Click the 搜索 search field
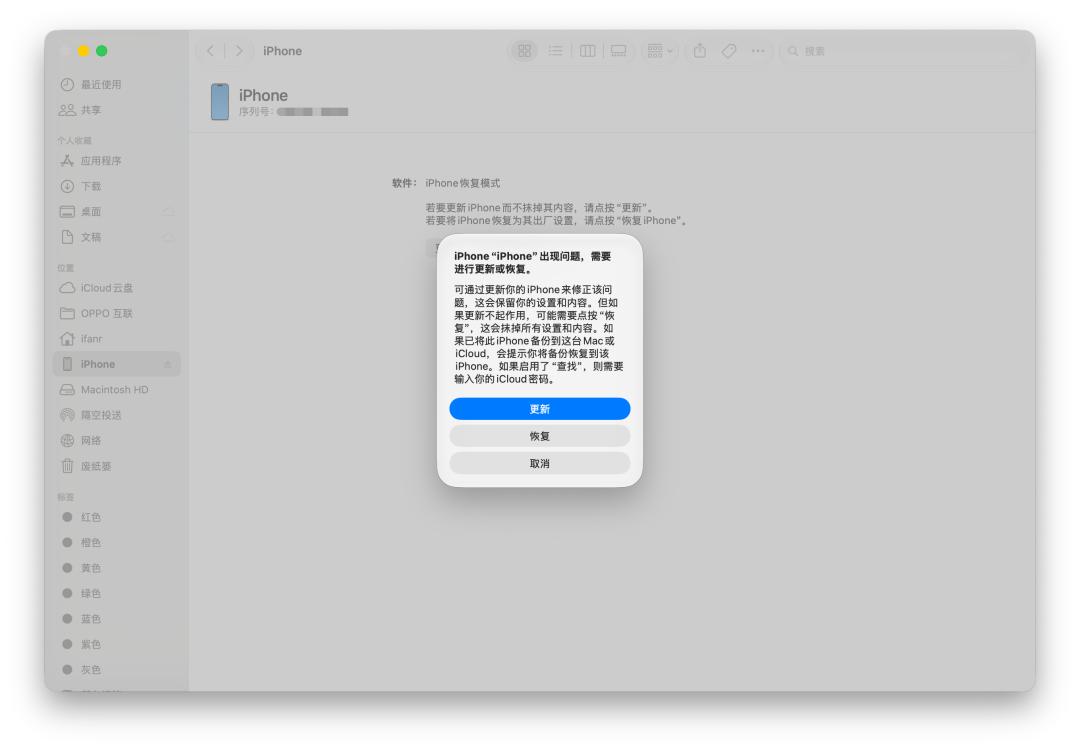Screen dimensions: 1080x750 (900, 51)
